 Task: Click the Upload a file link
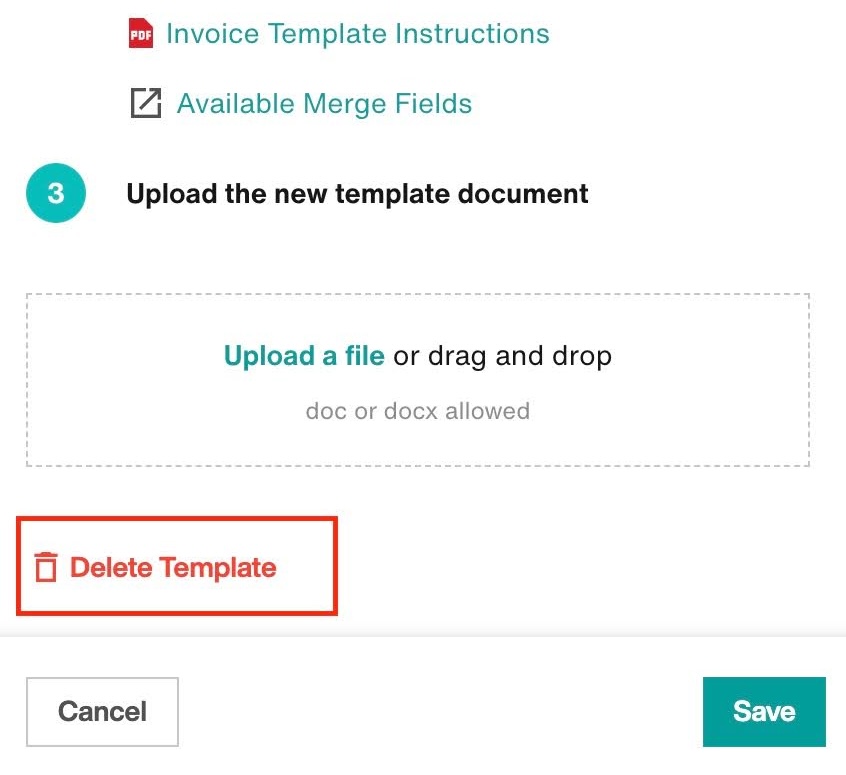[x=304, y=356]
